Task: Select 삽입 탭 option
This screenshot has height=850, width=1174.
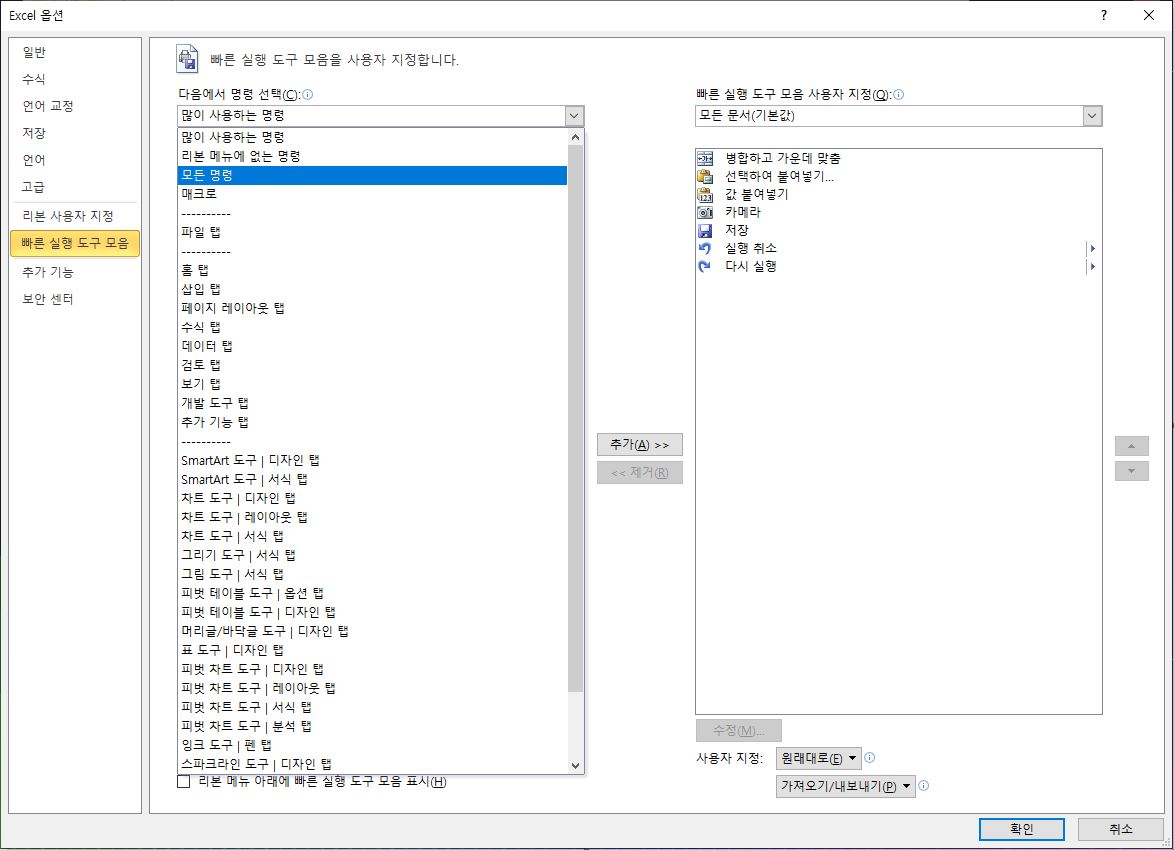Action: (372, 289)
